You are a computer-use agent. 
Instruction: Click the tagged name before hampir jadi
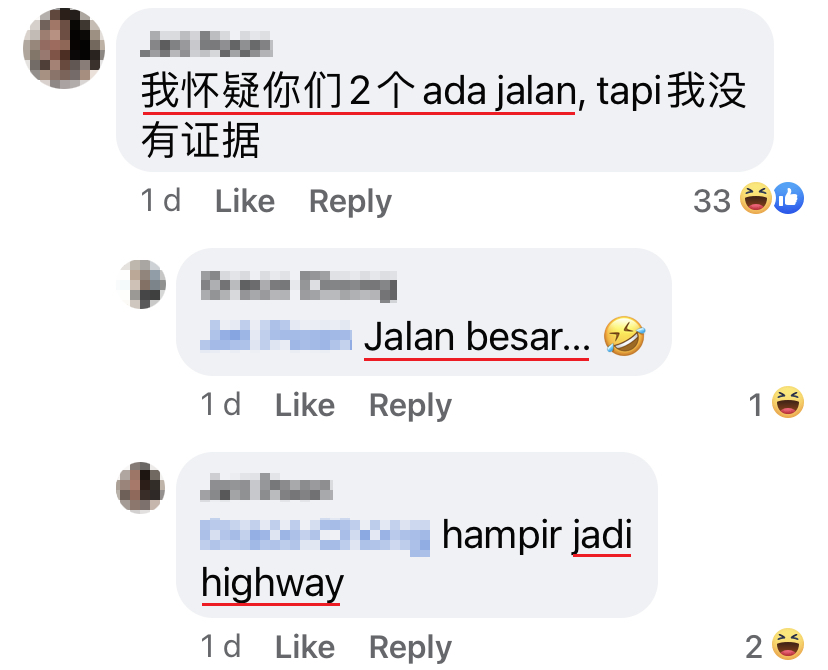pos(315,537)
